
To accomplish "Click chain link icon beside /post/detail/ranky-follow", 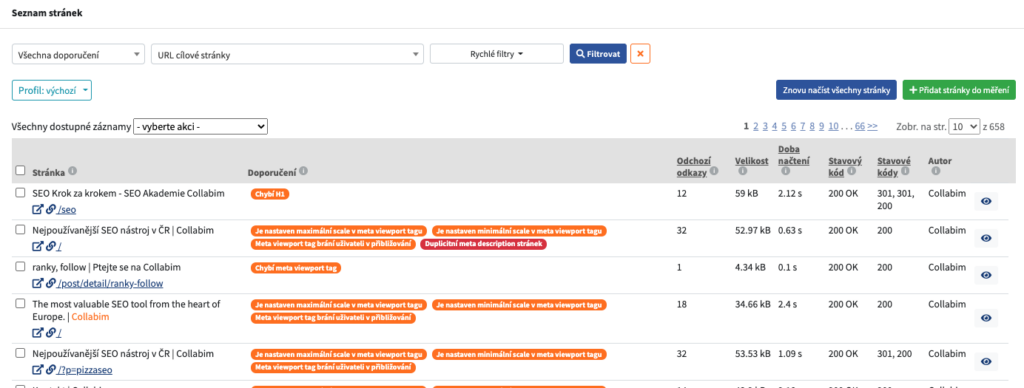I will point(50,283).
